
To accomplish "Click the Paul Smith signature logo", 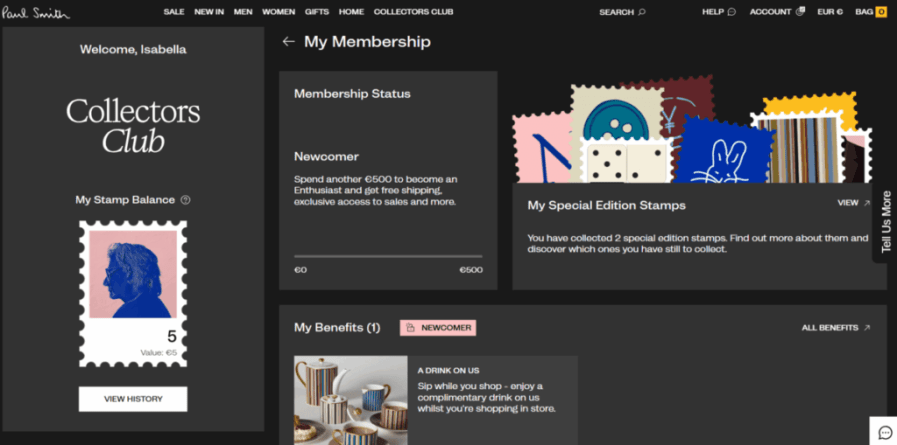I will pyautogui.click(x=35, y=12).
